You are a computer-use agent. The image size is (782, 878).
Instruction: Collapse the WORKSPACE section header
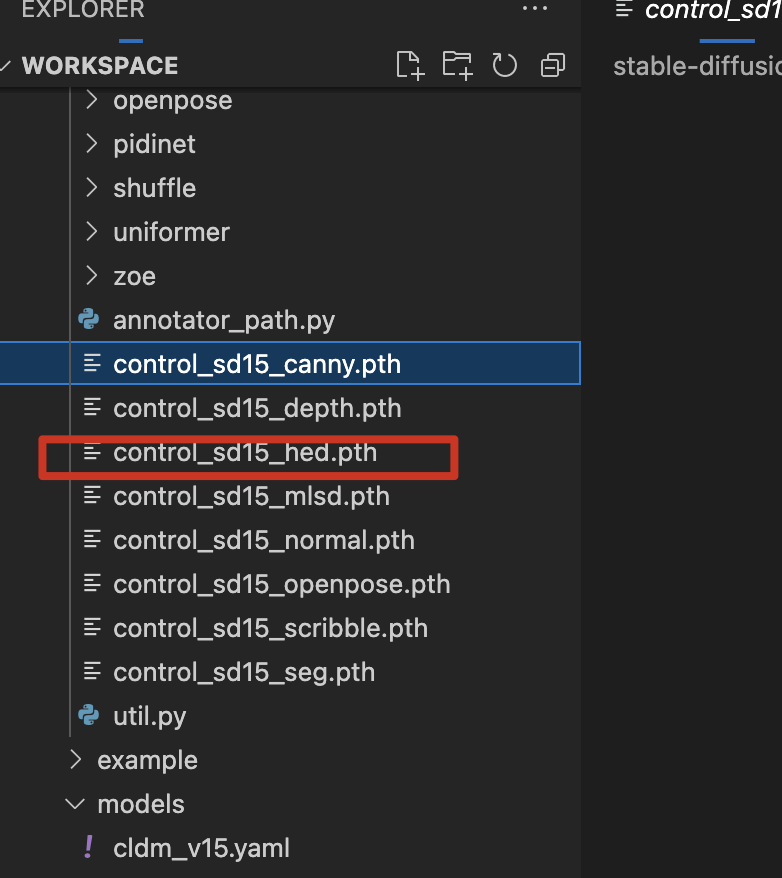tap(100, 66)
